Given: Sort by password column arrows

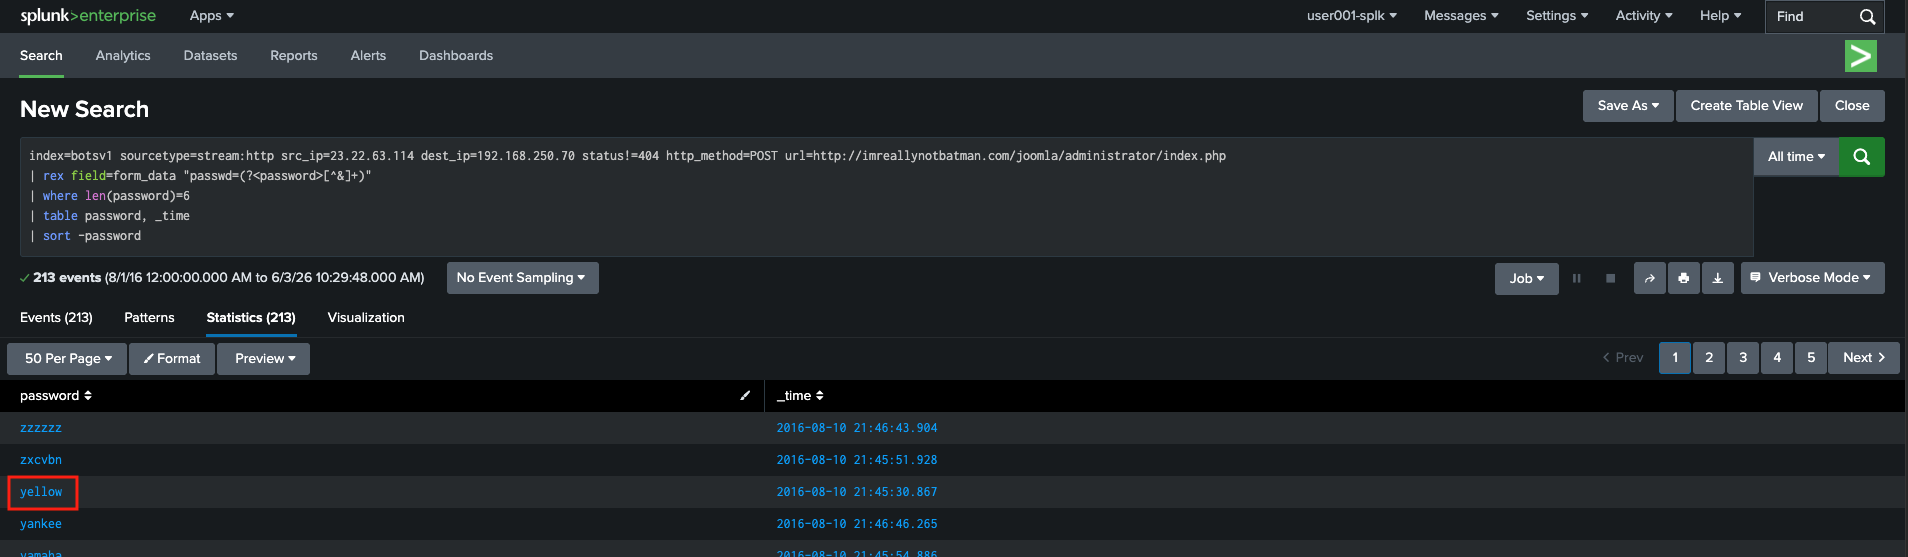Looking at the screenshot, I should (88, 396).
